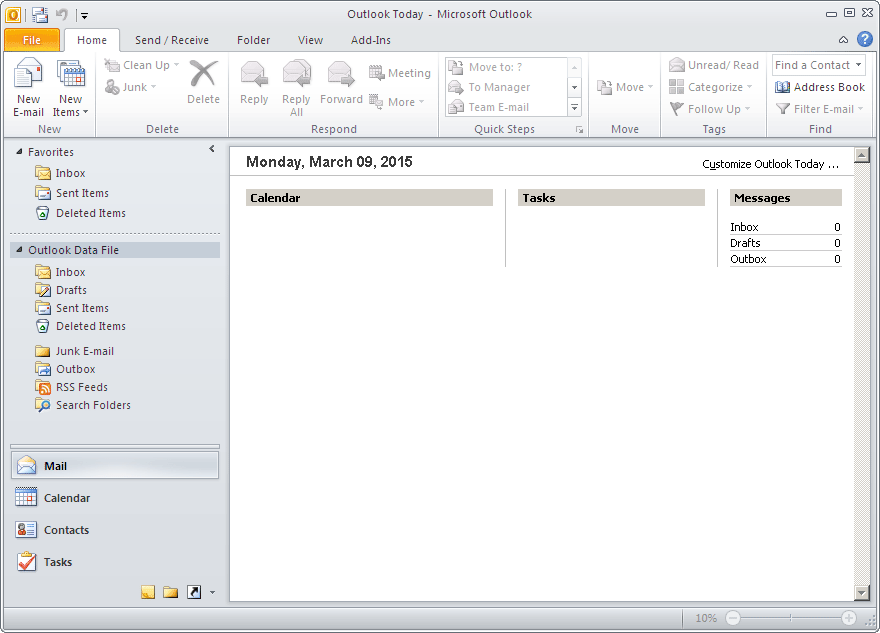Open the Move dropdown

(625, 87)
